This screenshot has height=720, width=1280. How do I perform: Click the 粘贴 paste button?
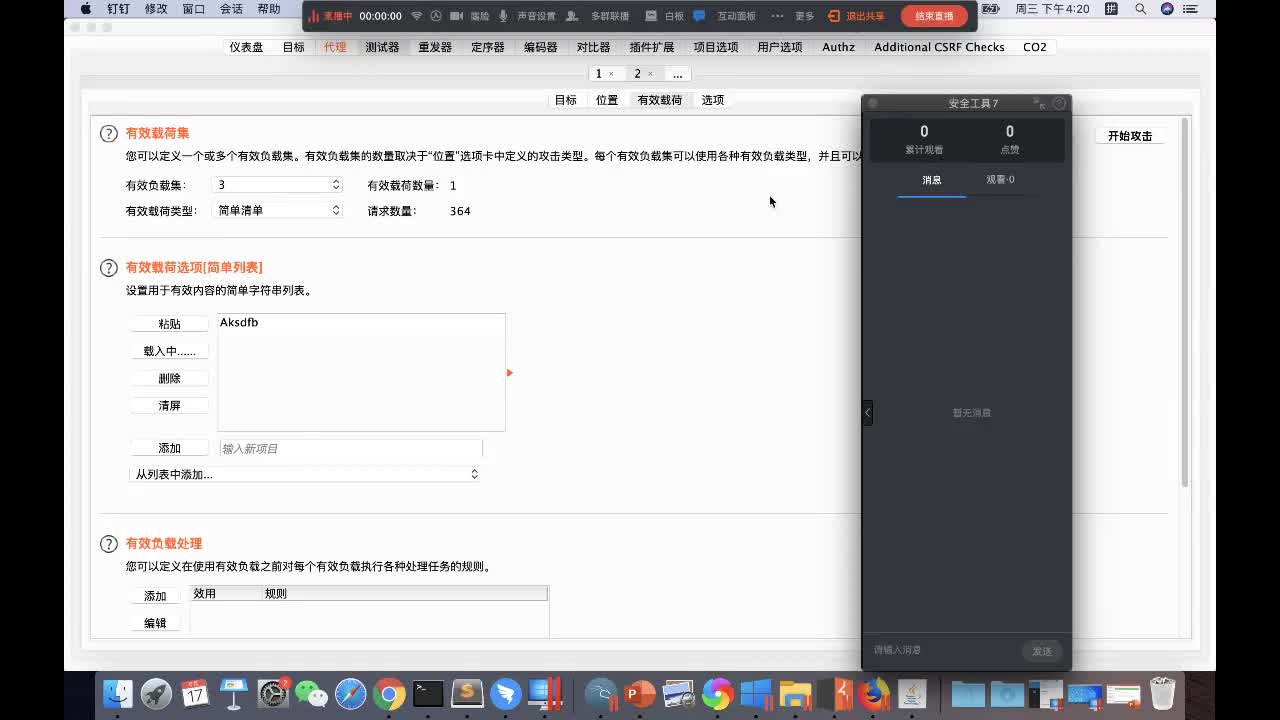169,324
